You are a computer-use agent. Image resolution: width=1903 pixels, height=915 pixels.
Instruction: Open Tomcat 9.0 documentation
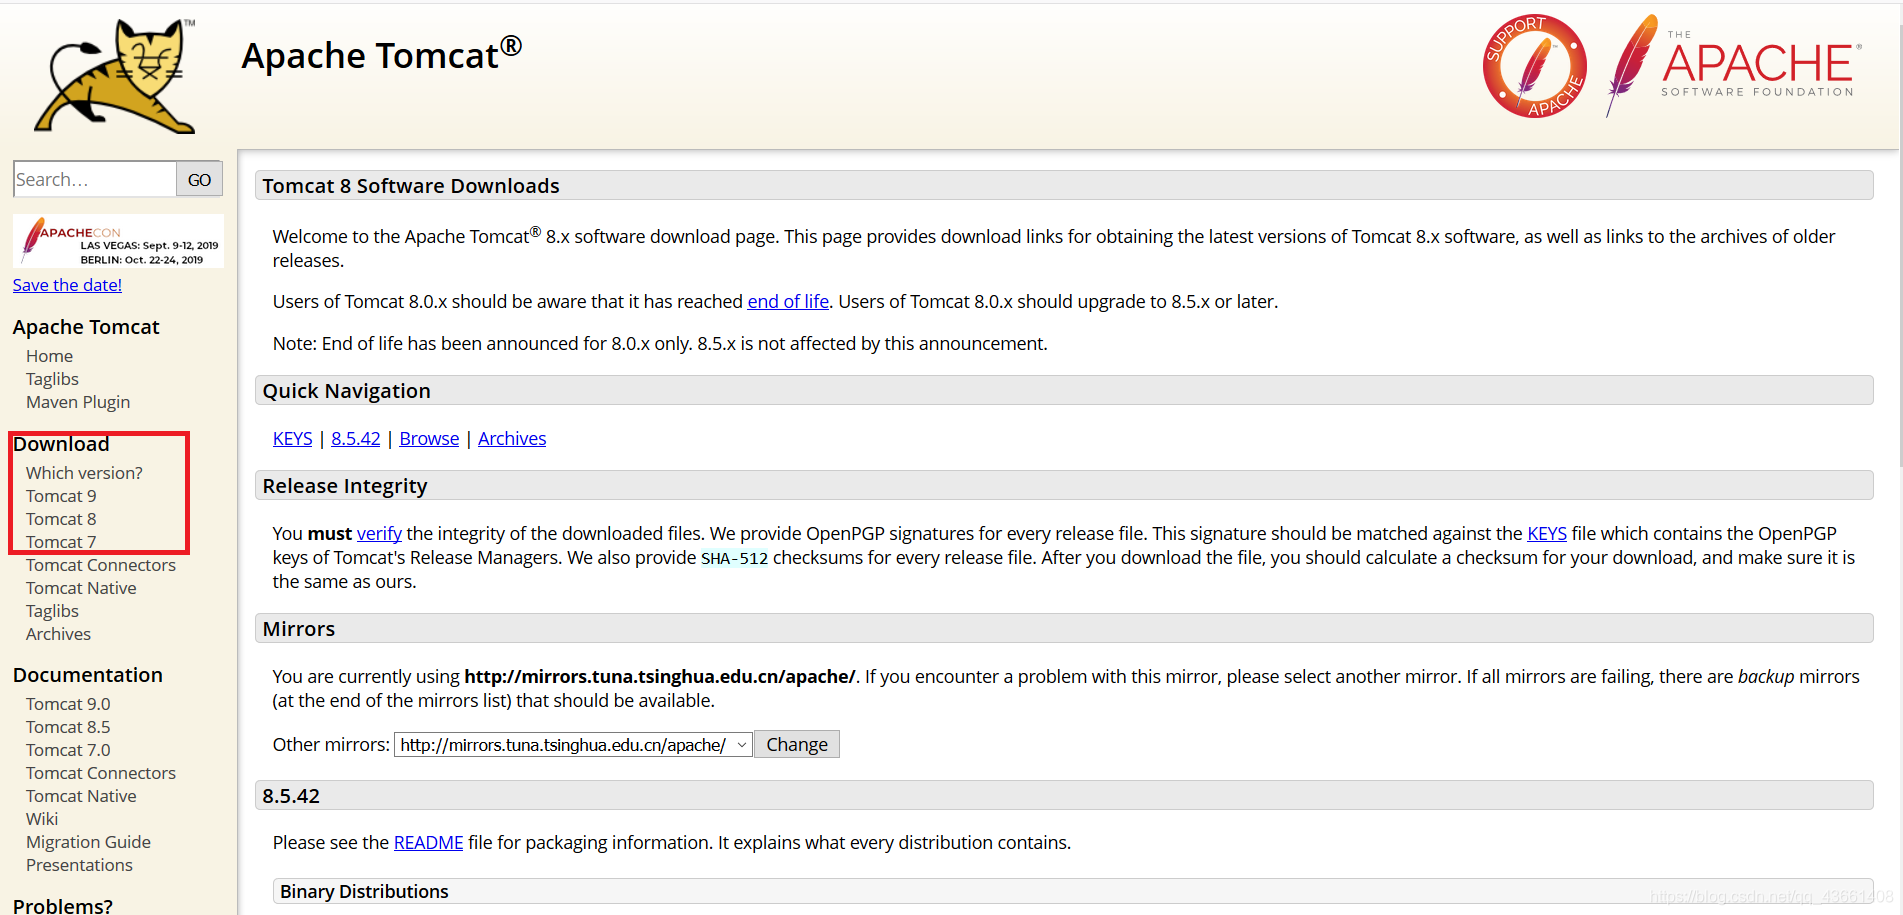pyautogui.click(x=68, y=704)
